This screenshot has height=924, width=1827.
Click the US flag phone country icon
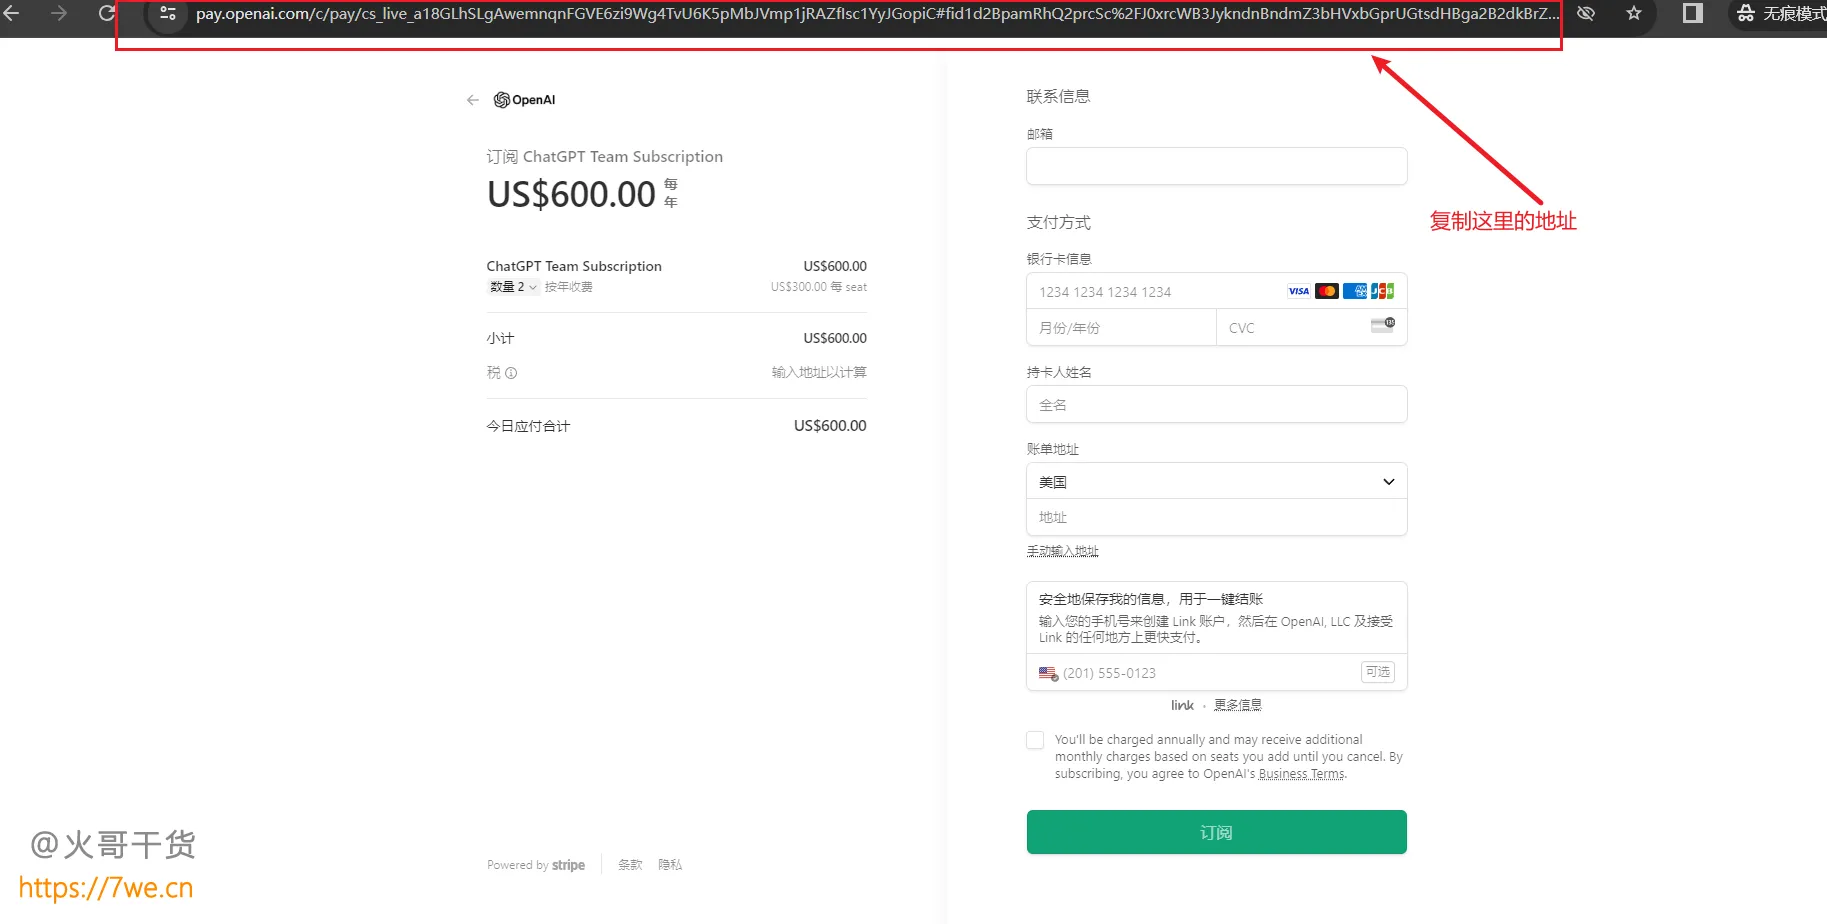1048,673
